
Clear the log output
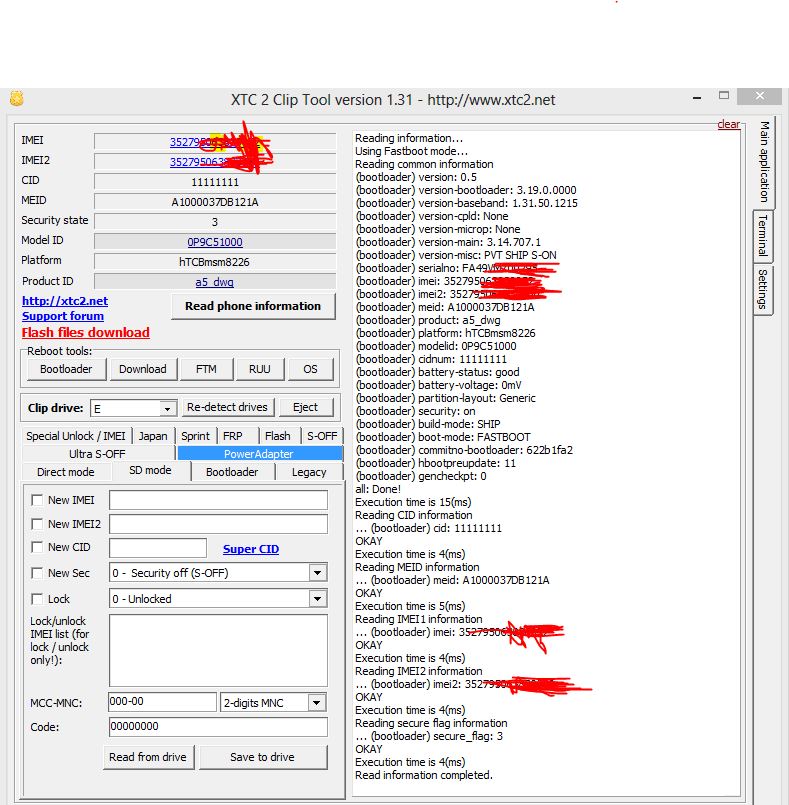tap(728, 124)
